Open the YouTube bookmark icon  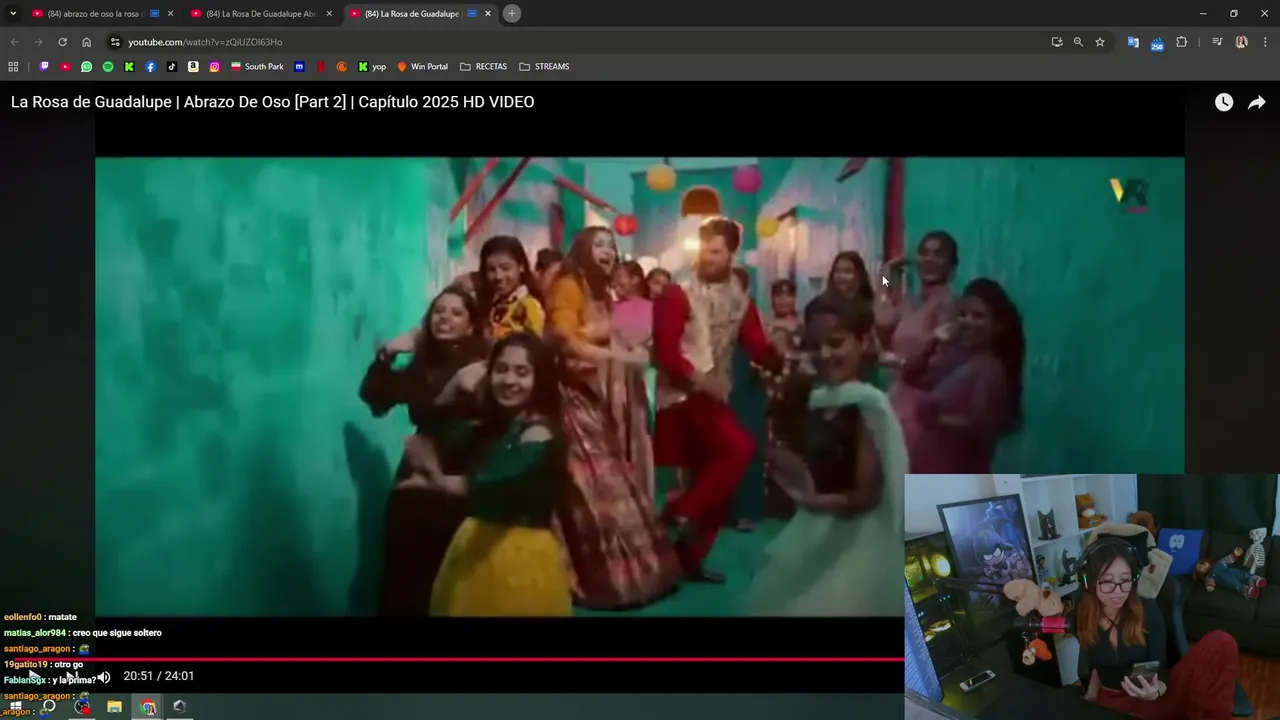[x=65, y=67]
